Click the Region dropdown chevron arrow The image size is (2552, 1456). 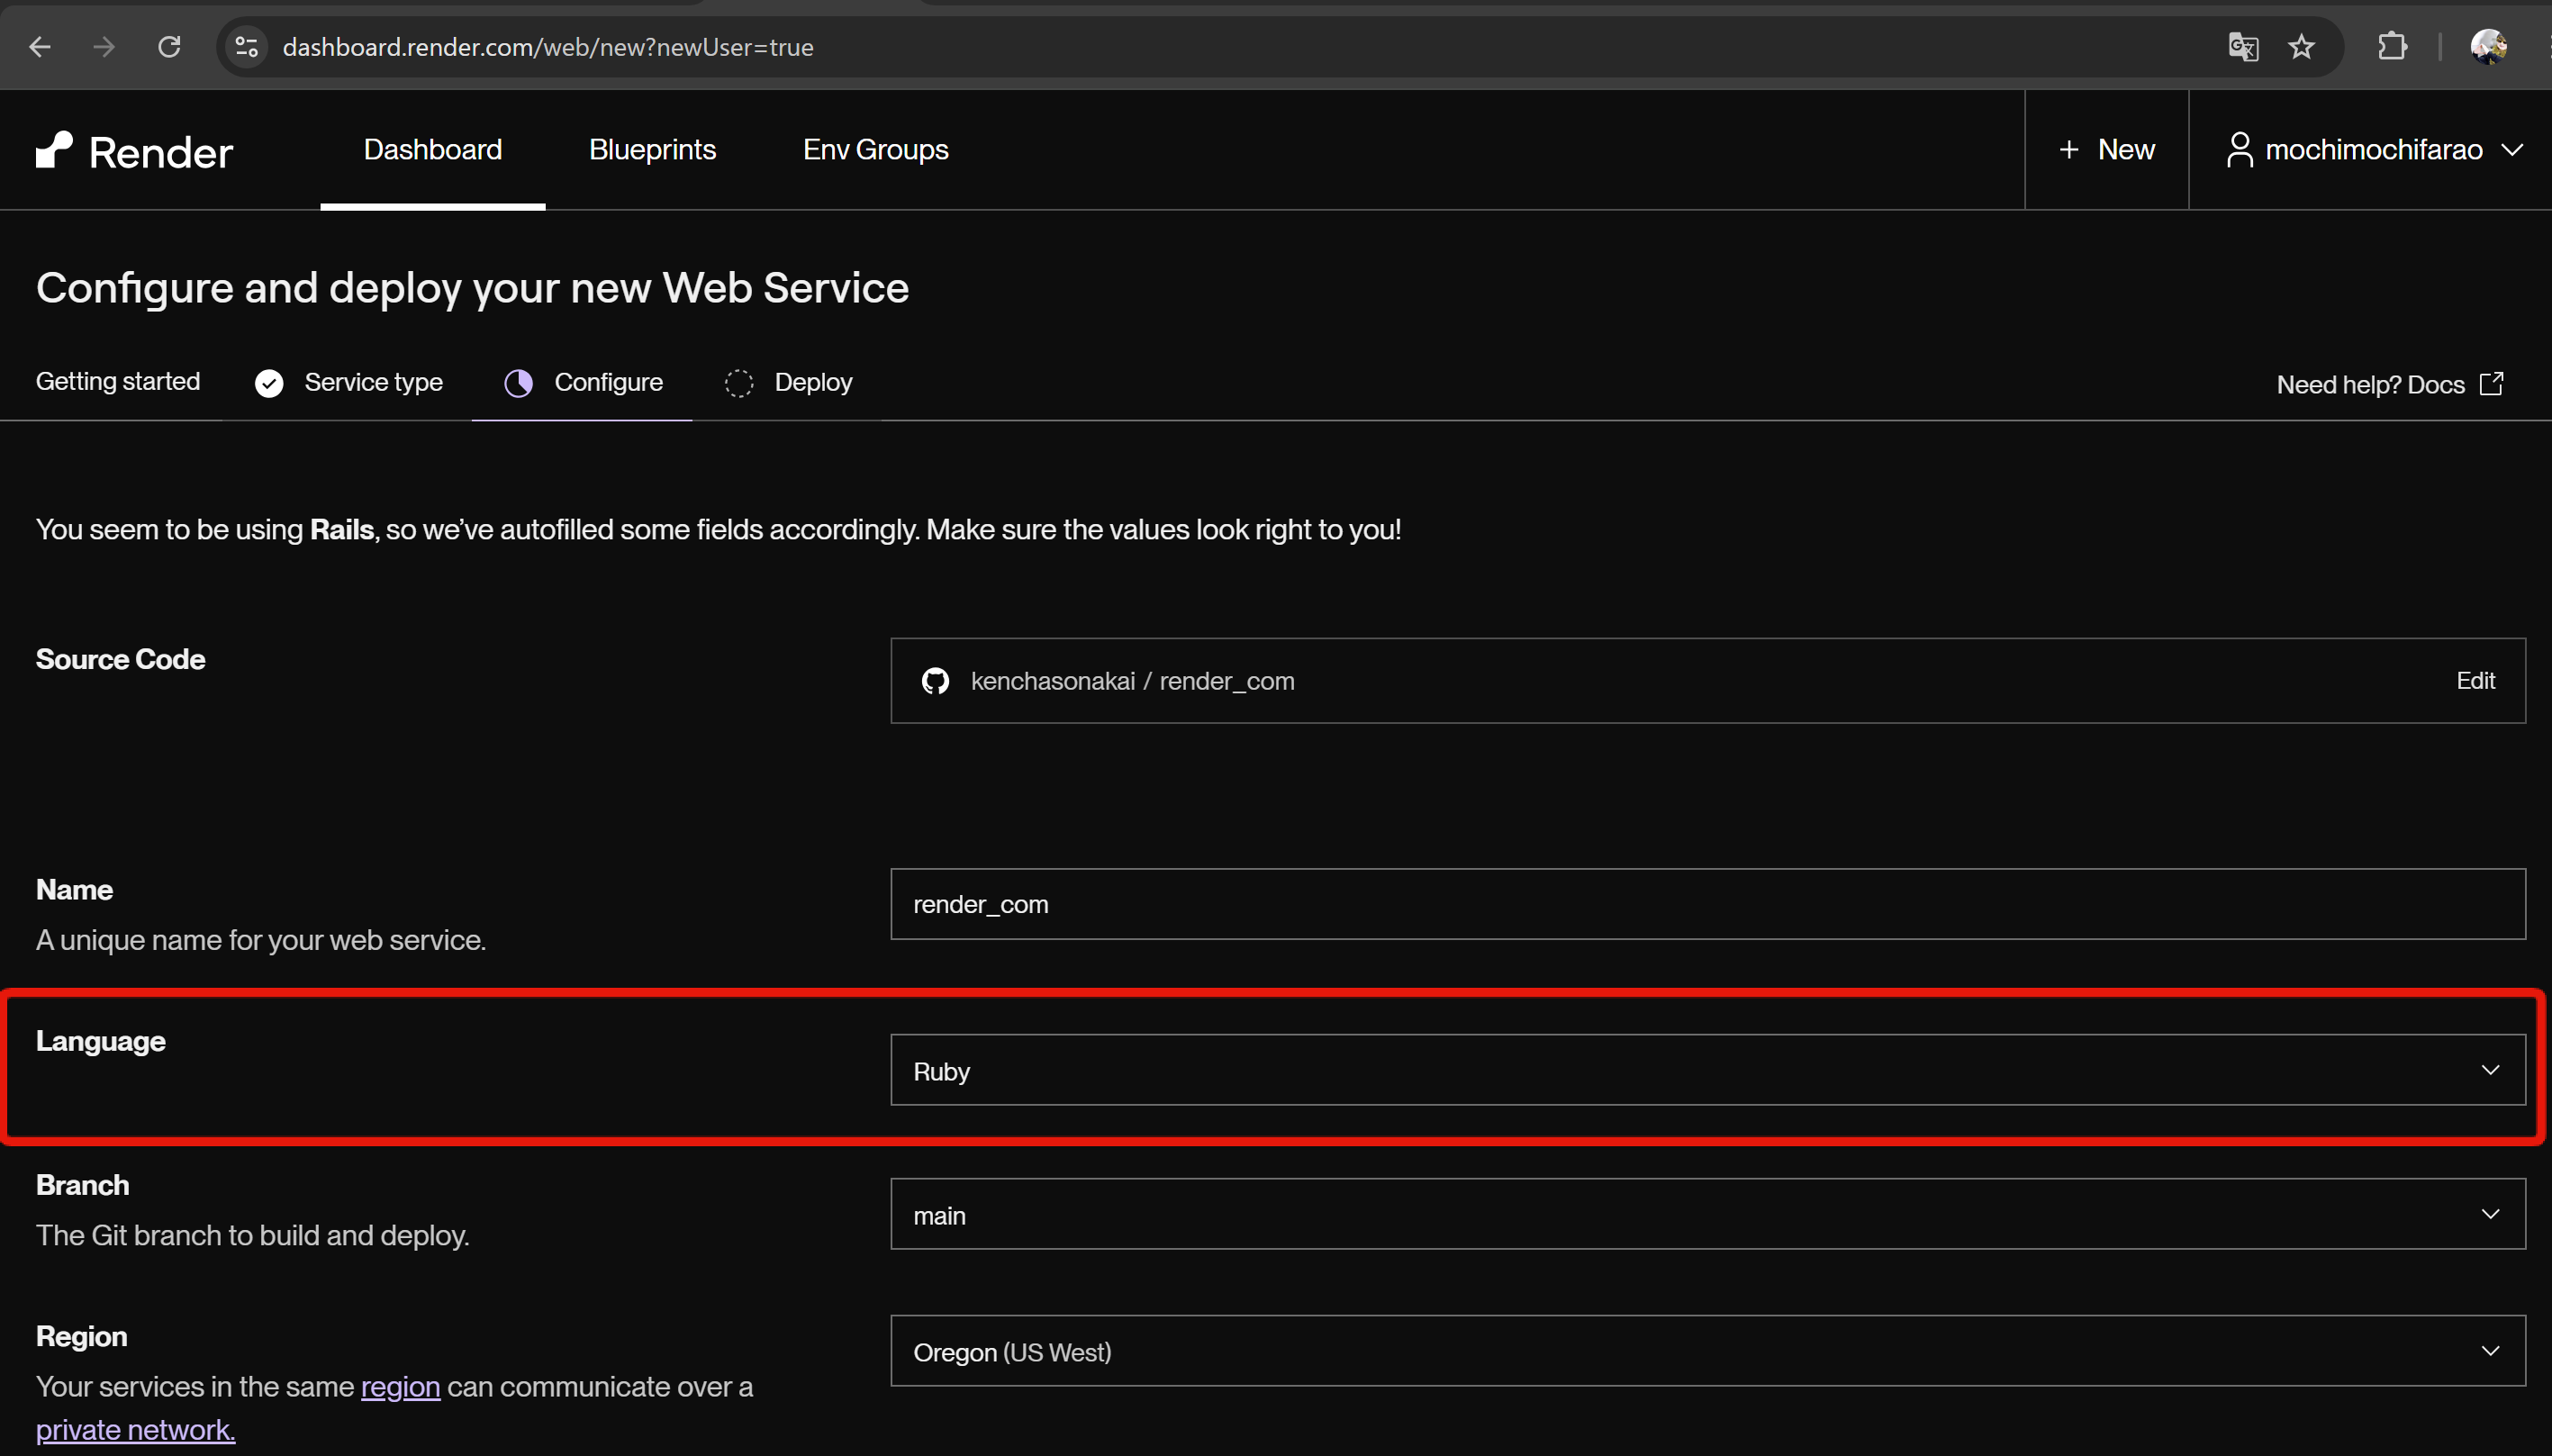pos(2490,1351)
